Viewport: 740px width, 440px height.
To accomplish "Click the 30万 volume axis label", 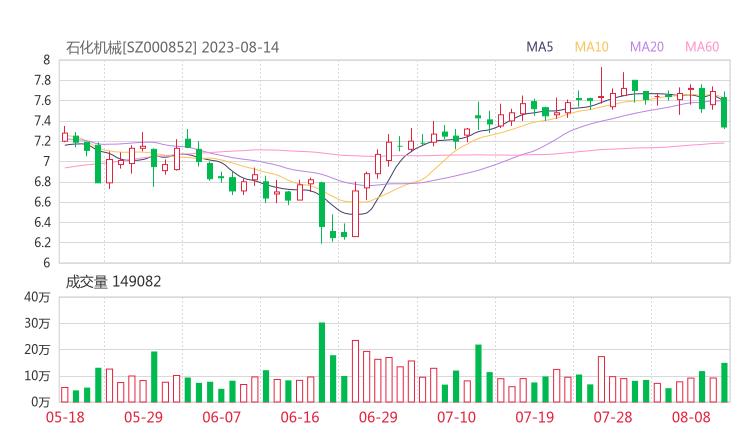I will click(x=37, y=323).
